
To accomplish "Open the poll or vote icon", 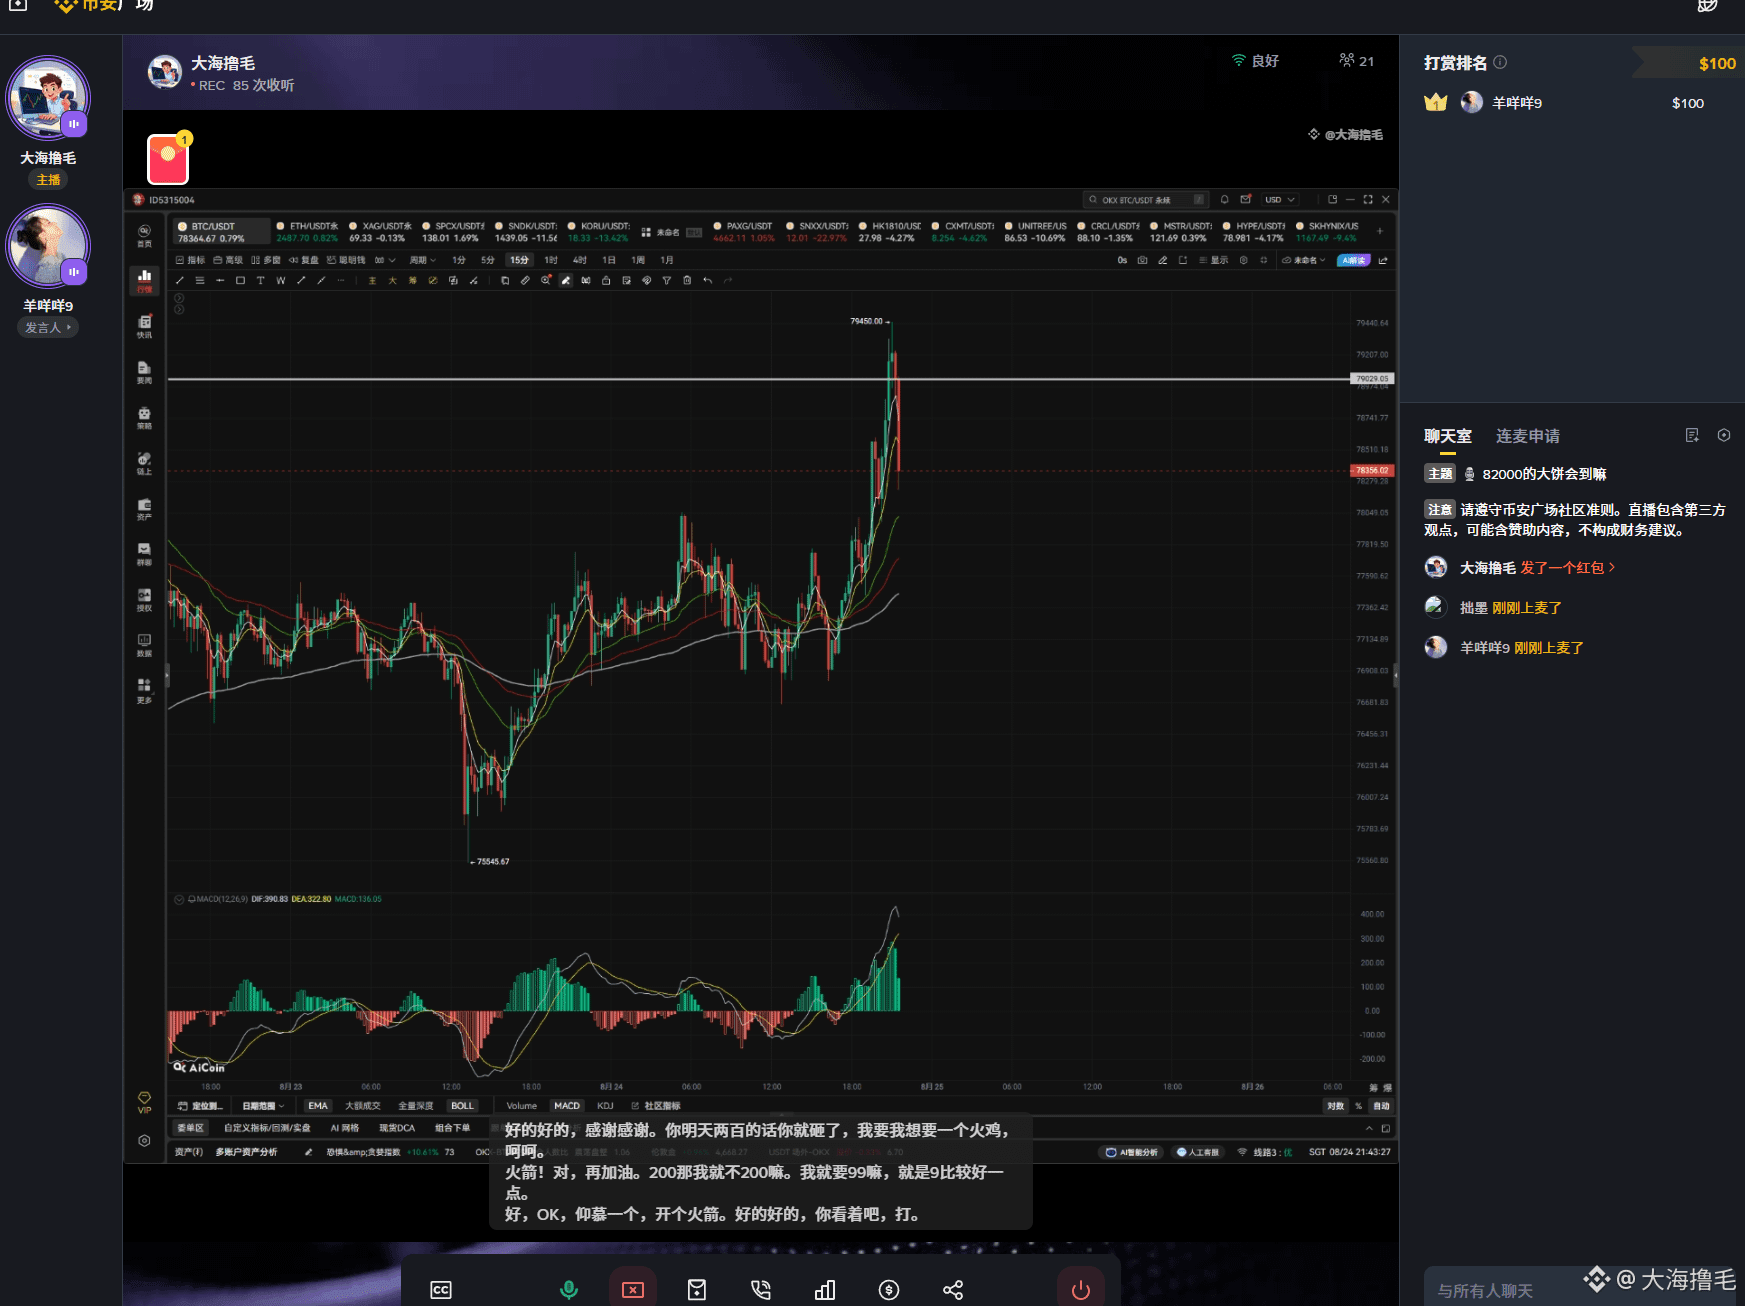I will tap(697, 1290).
